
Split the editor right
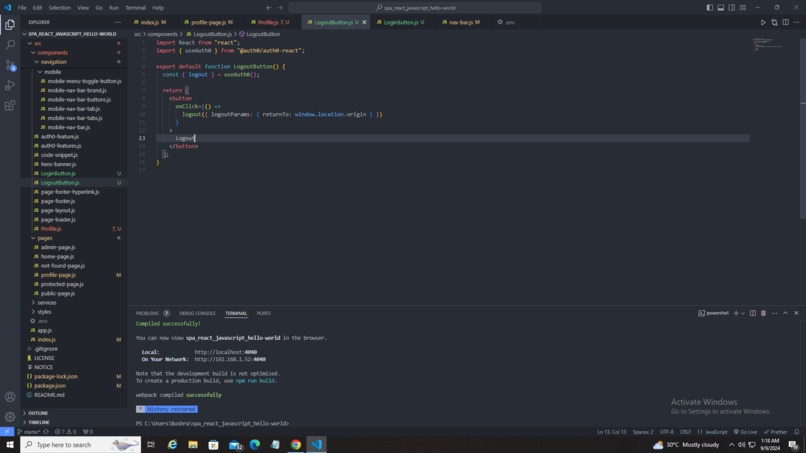click(x=785, y=22)
